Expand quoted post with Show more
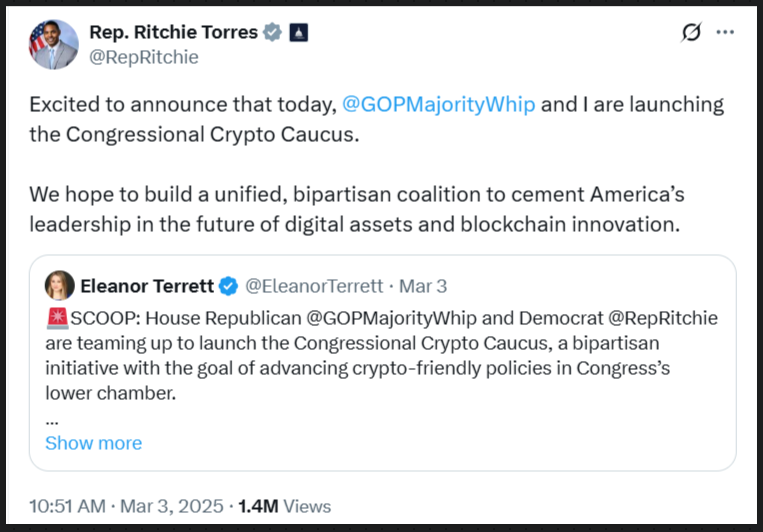Screen dimensions: 763x532 tap(93, 443)
